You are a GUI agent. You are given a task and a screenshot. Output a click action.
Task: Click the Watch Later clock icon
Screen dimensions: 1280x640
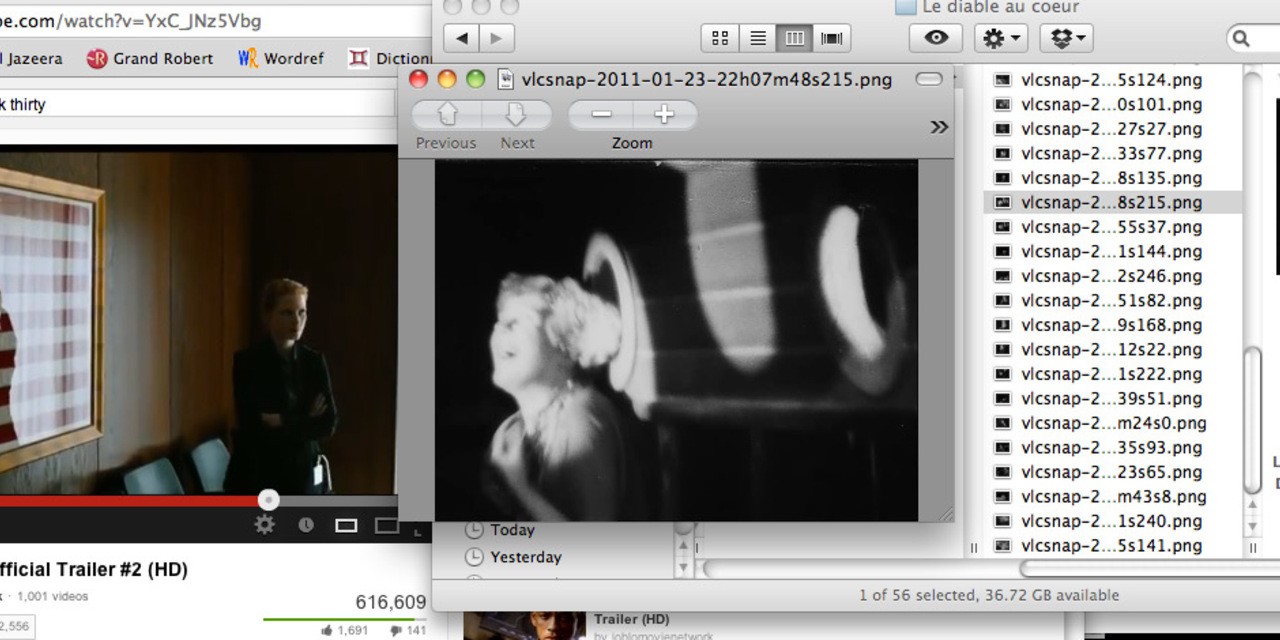(306, 525)
